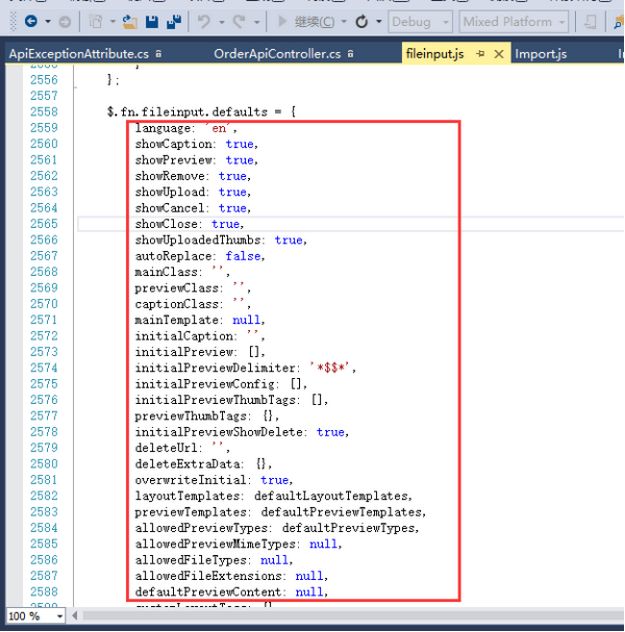Click the Open File folder icon
Image resolution: width=625 pixels, height=632 pixels.
click(130, 22)
